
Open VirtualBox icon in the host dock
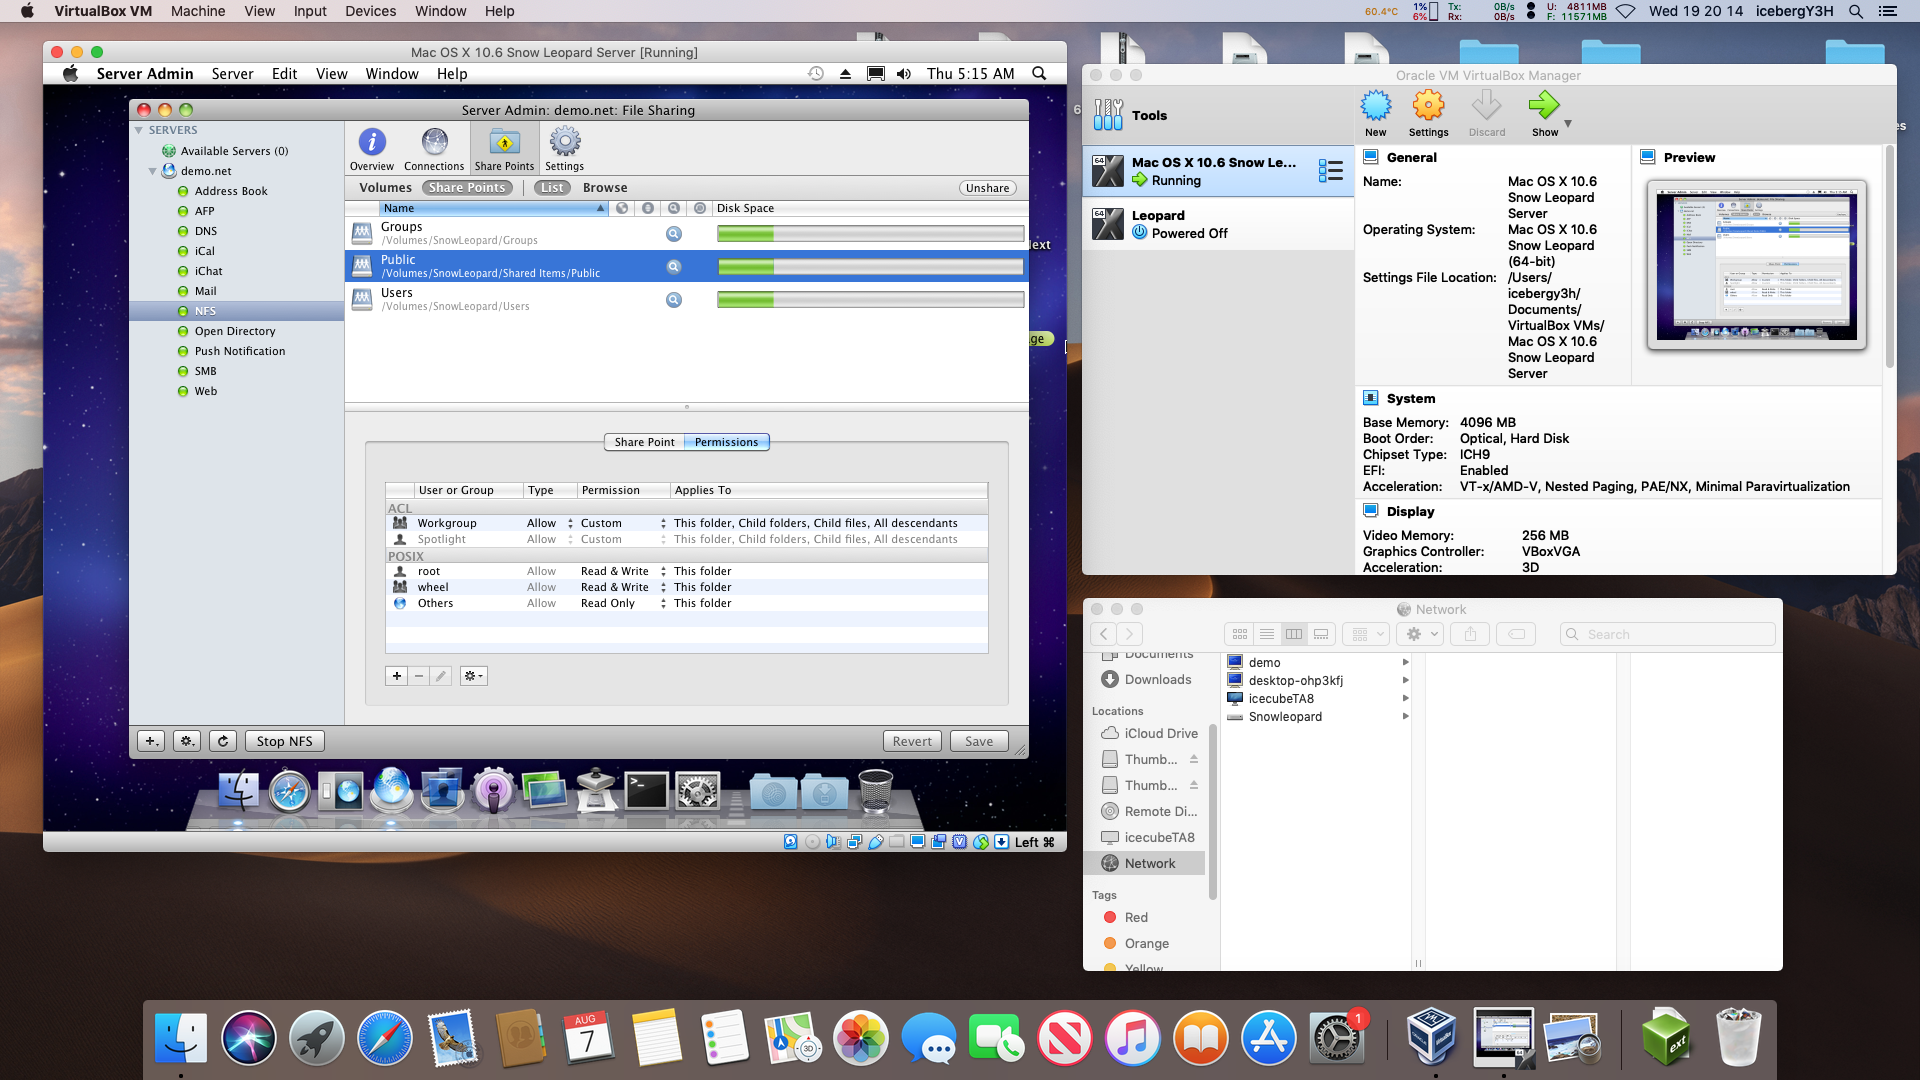(x=1431, y=1038)
